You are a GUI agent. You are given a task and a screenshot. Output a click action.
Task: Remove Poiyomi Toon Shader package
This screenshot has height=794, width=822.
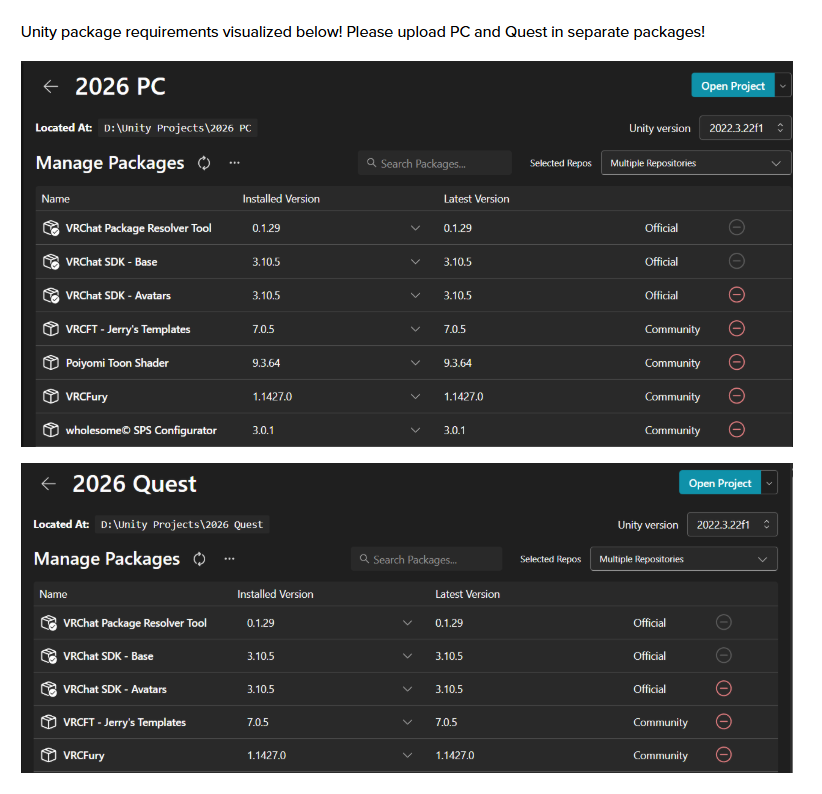tap(737, 362)
